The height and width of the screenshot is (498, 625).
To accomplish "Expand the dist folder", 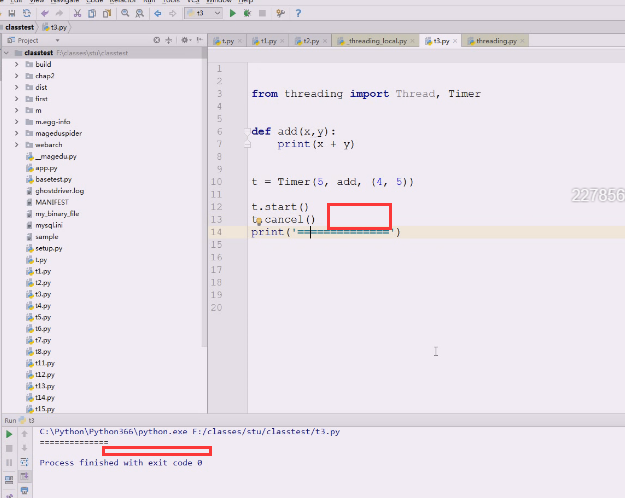I will click(16, 87).
